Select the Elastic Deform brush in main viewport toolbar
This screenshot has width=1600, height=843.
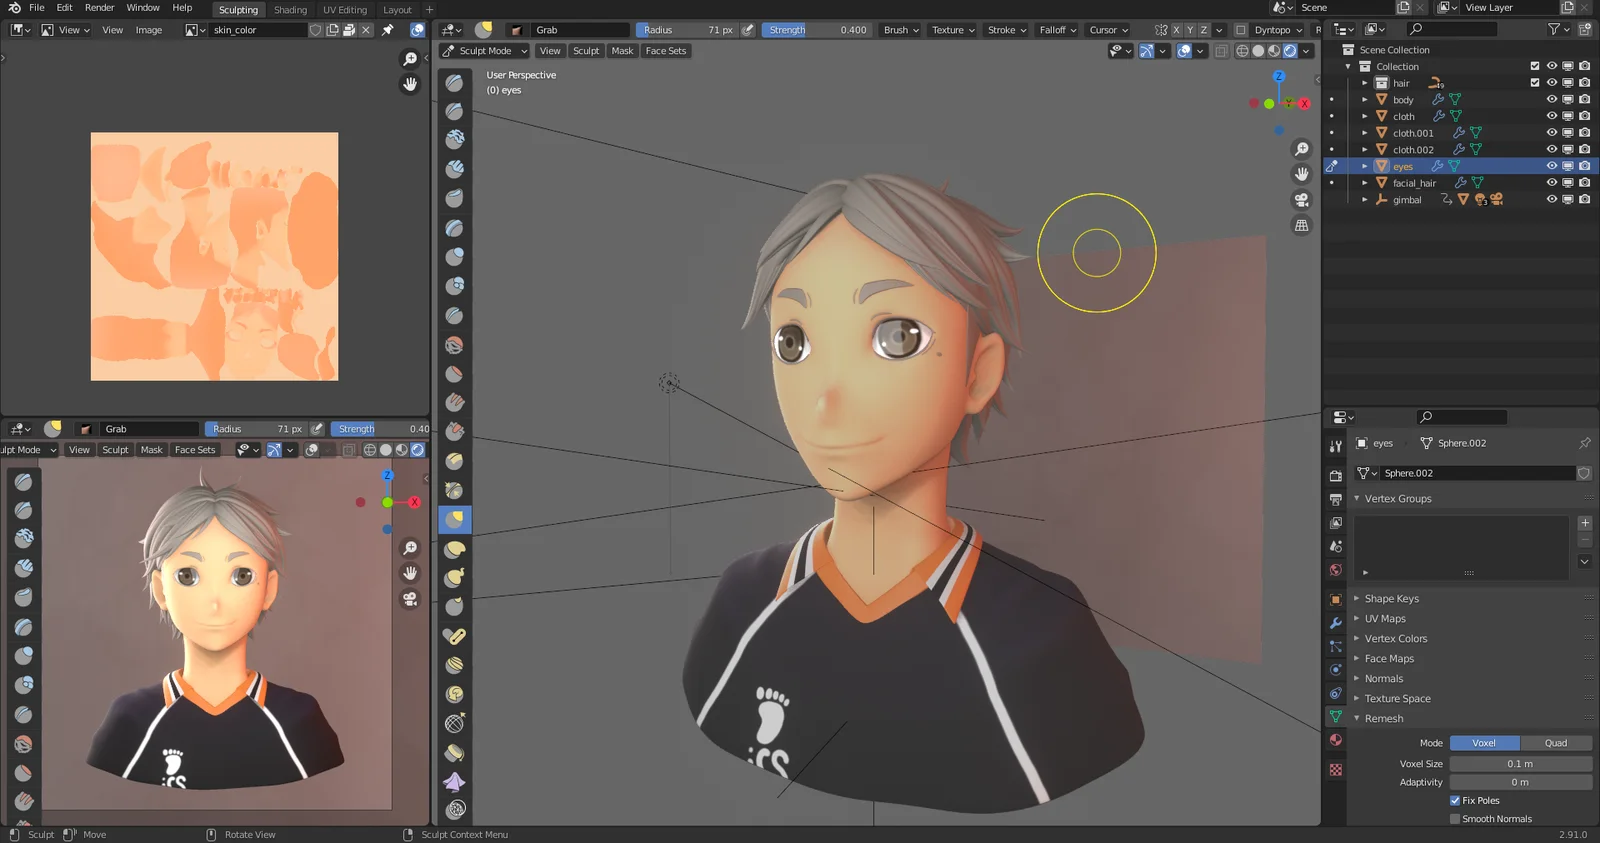pyautogui.click(x=455, y=548)
